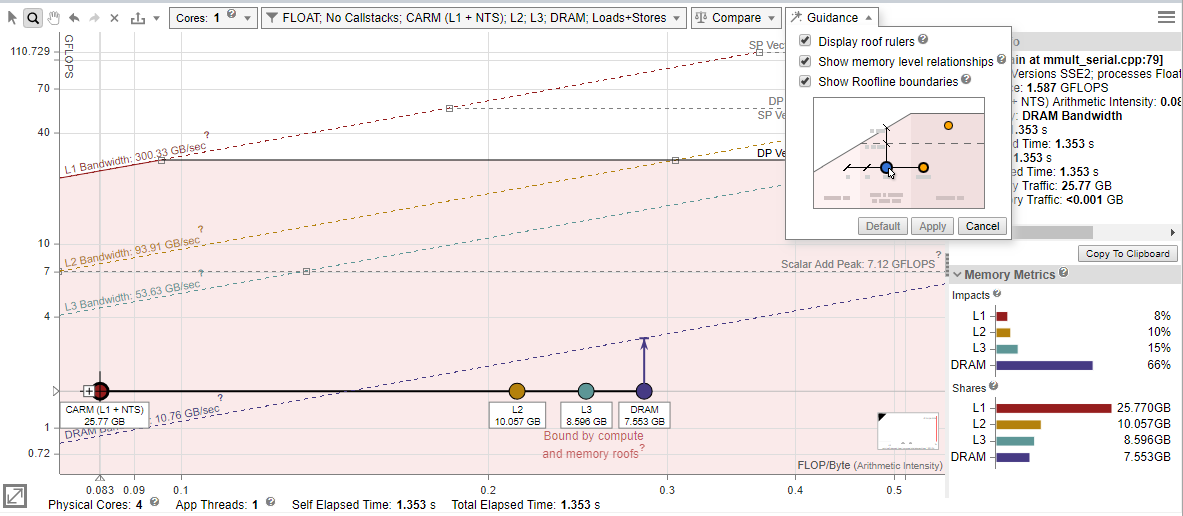Image resolution: width=1183 pixels, height=516 pixels.
Task: Select the CARM red dot on chart
Action: (x=101, y=391)
